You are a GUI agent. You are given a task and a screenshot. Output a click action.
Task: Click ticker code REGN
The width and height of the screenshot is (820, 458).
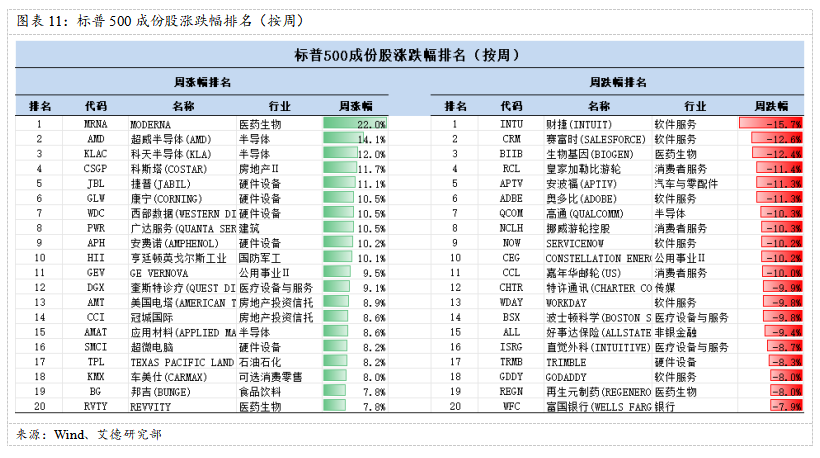pyautogui.click(x=511, y=392)
